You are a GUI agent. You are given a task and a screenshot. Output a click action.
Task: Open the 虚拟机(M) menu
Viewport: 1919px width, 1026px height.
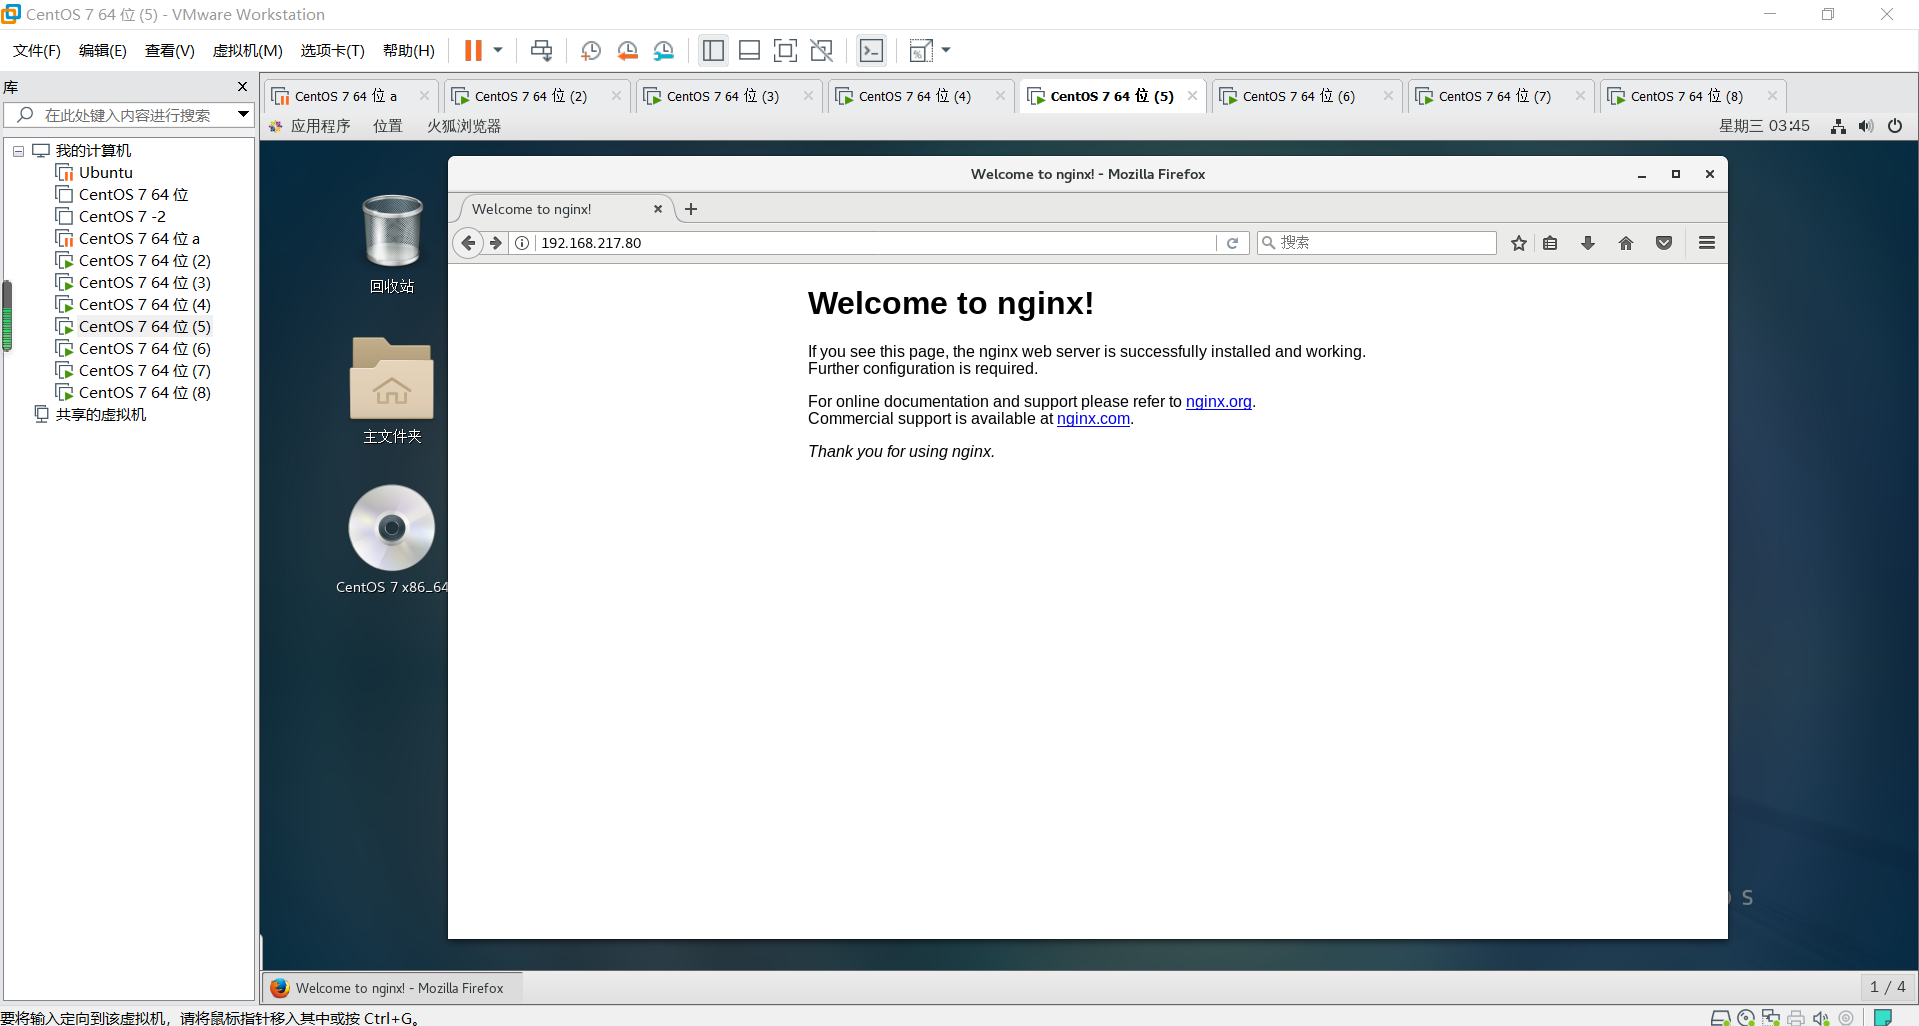tap(248, 51)
